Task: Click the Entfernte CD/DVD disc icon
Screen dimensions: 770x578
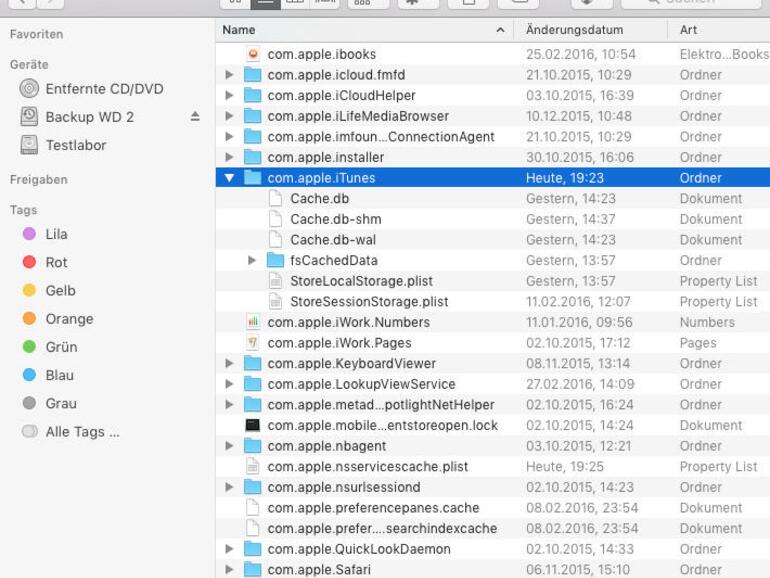Action: (x=29, y=88)
